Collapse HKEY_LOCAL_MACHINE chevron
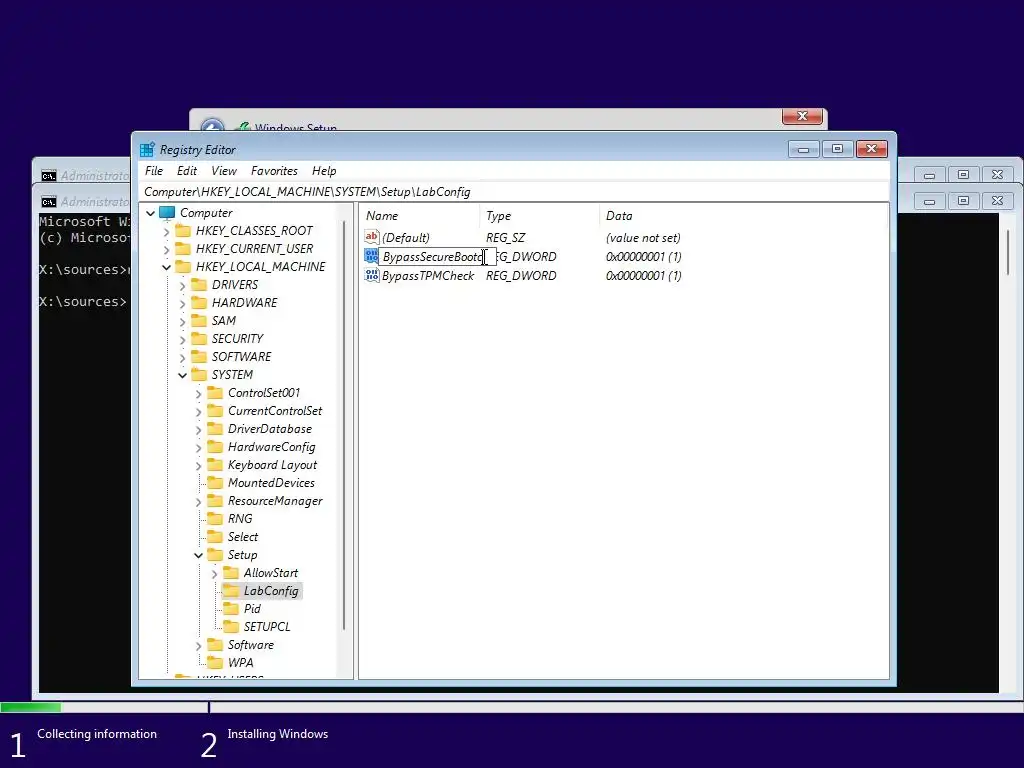Screen dimensions: 1024x768 [167, 267]
